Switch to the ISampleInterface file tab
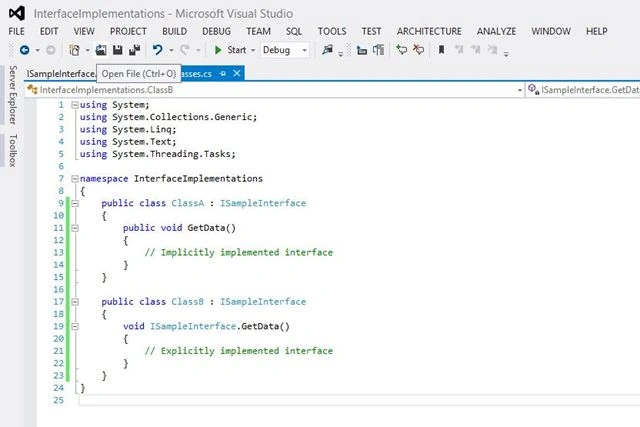This screenshot has height=427, width=640. [x=60, y=73]
